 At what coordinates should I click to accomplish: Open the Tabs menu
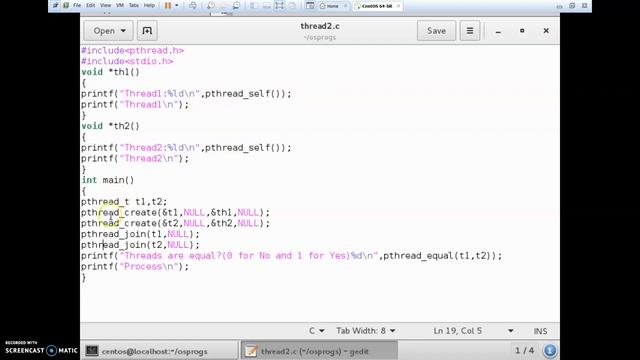(x=134, y=6)
